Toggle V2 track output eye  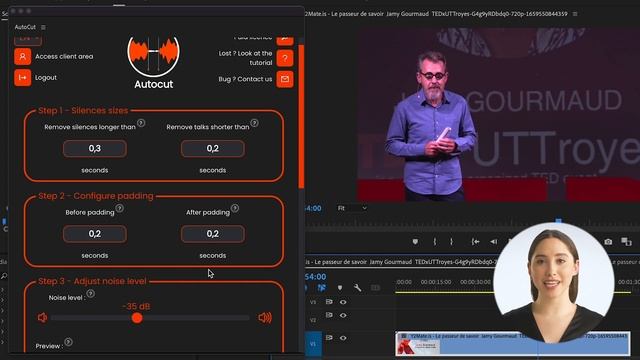[x=343, y=315]
